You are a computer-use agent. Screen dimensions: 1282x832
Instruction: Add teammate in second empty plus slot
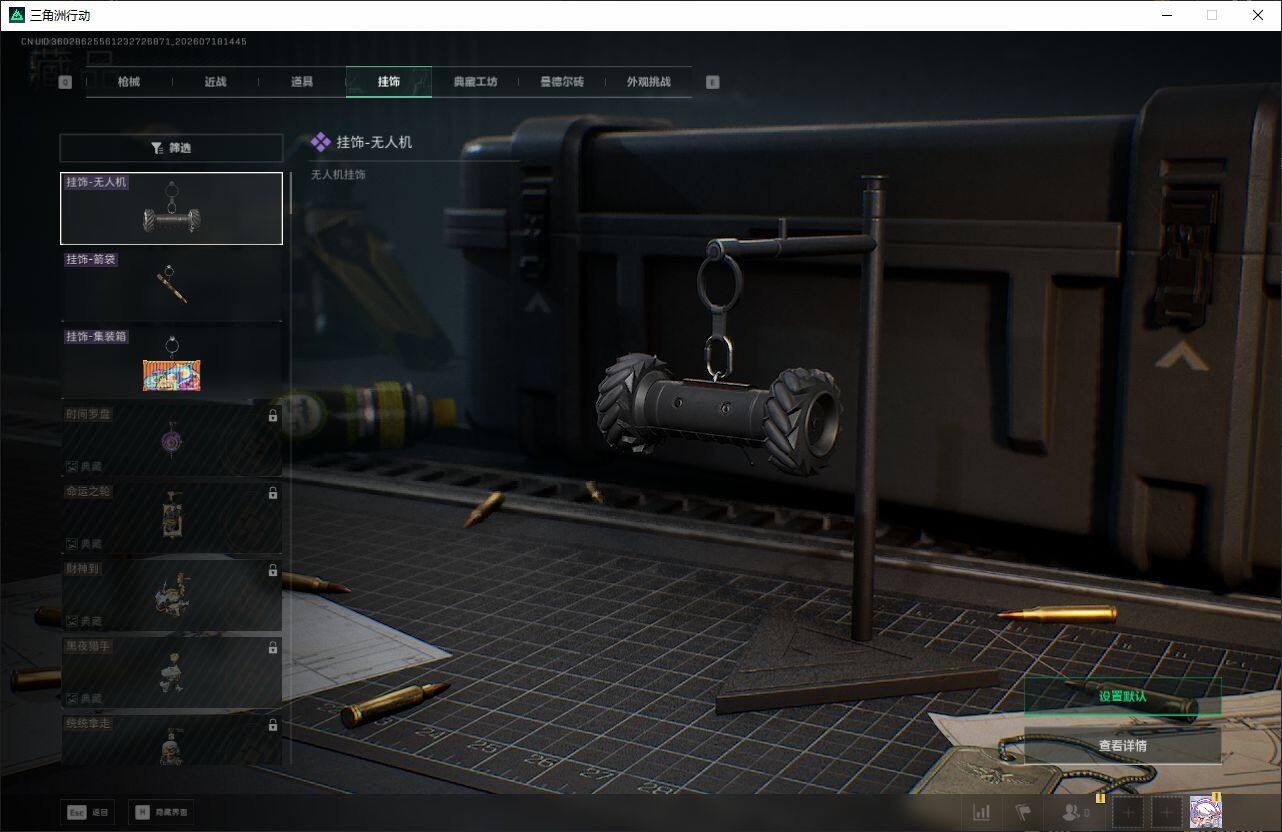pyautogui.click(x=1166, y=812)
